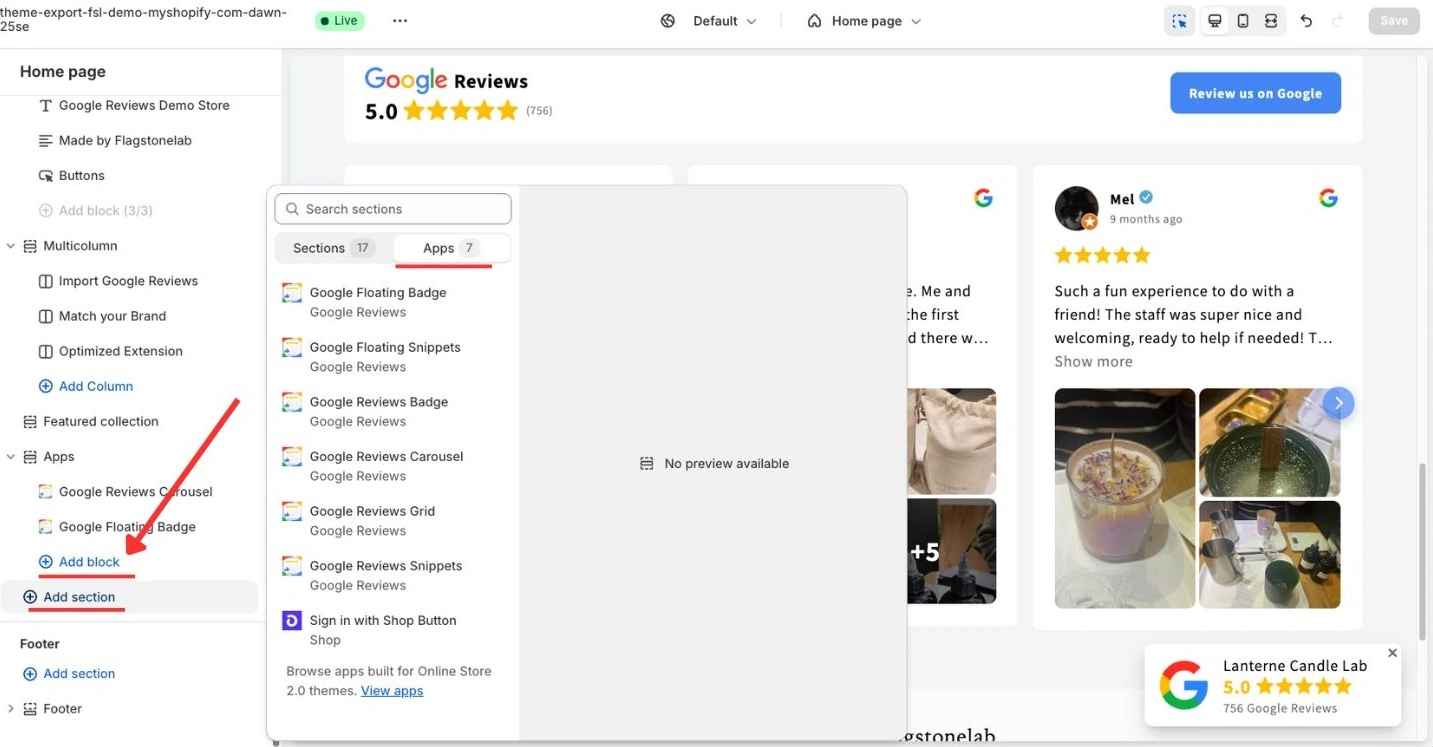Click Add section above Footer heading
Image resolution: width=1433 pixels, height=747 pixels.
(x=79, y=597)
